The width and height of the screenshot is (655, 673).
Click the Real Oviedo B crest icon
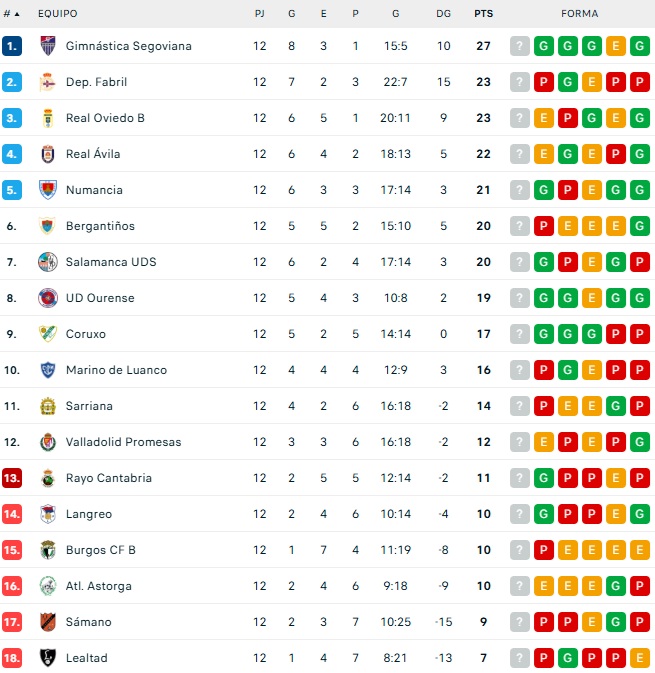tap(47, 118)
